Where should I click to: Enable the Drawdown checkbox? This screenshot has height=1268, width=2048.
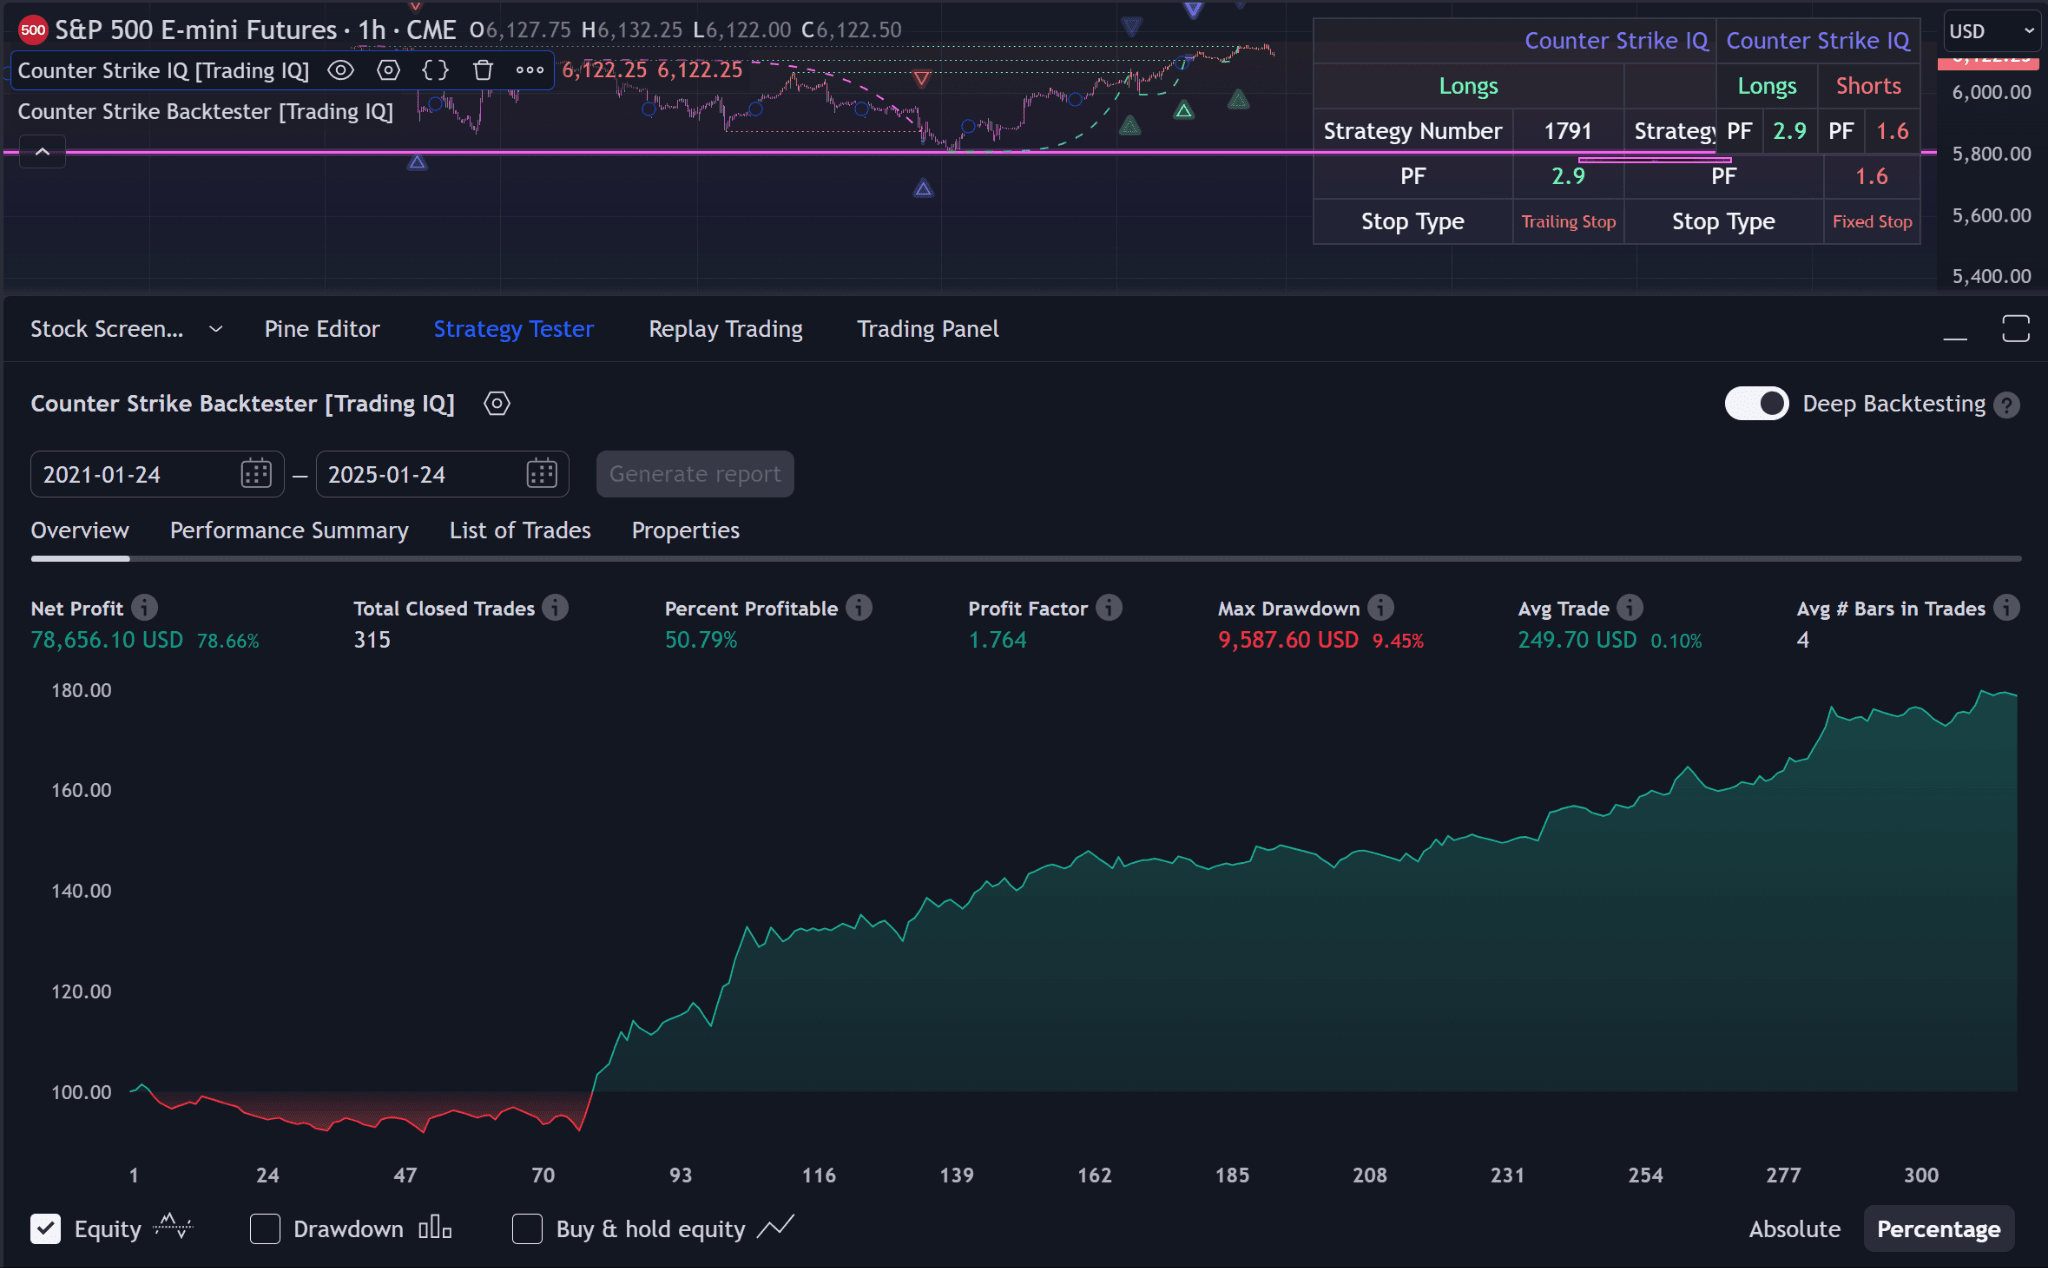(x=265, y=1229)
